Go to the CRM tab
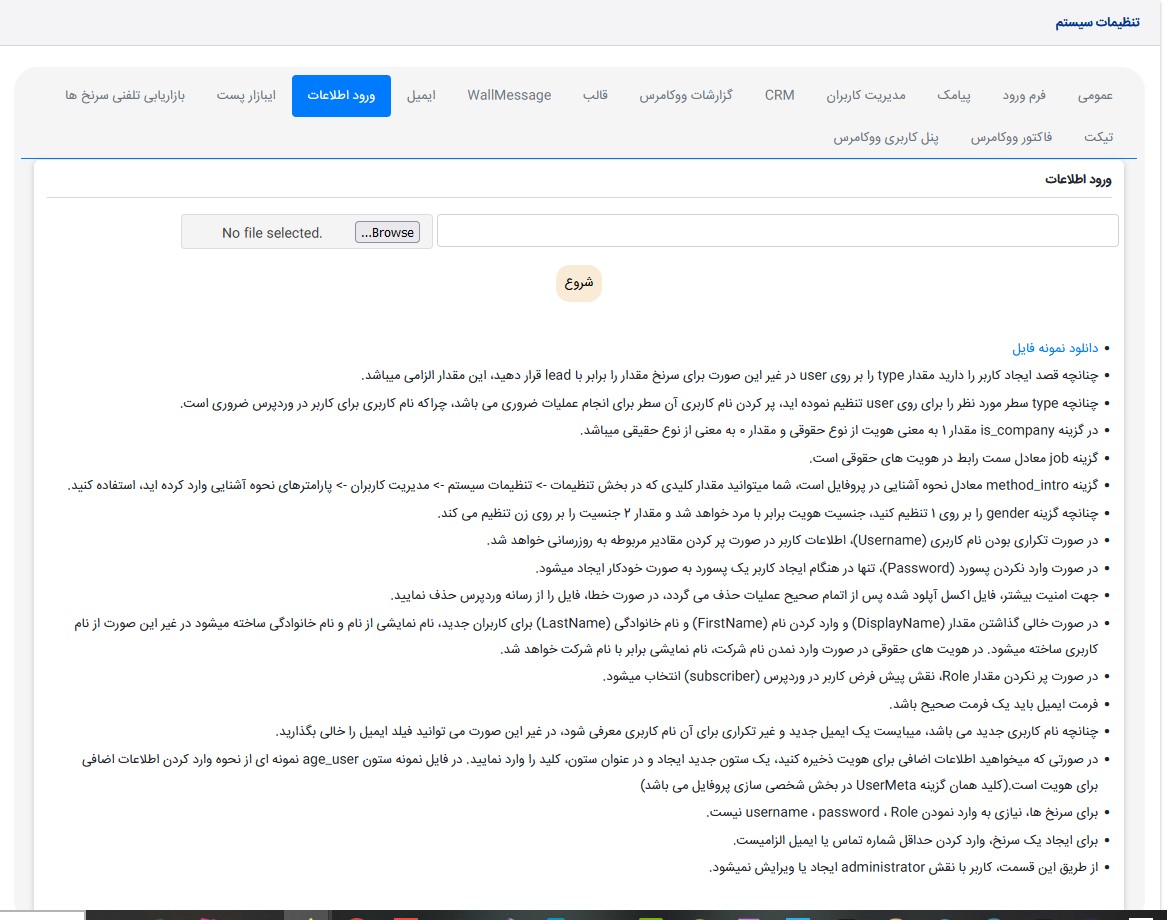The image size is (1167, 920). 780,96
